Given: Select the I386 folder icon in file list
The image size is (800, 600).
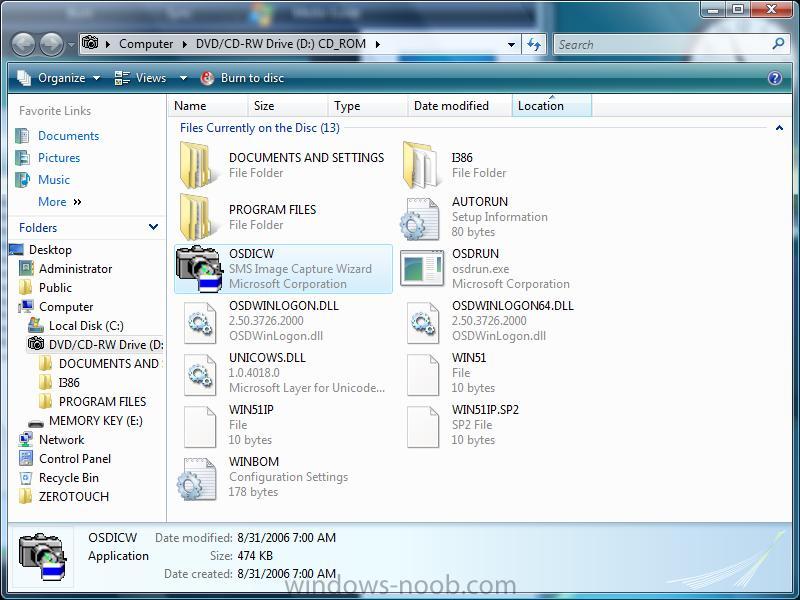Looking at the screenshot, I should [x=420, y=165].
